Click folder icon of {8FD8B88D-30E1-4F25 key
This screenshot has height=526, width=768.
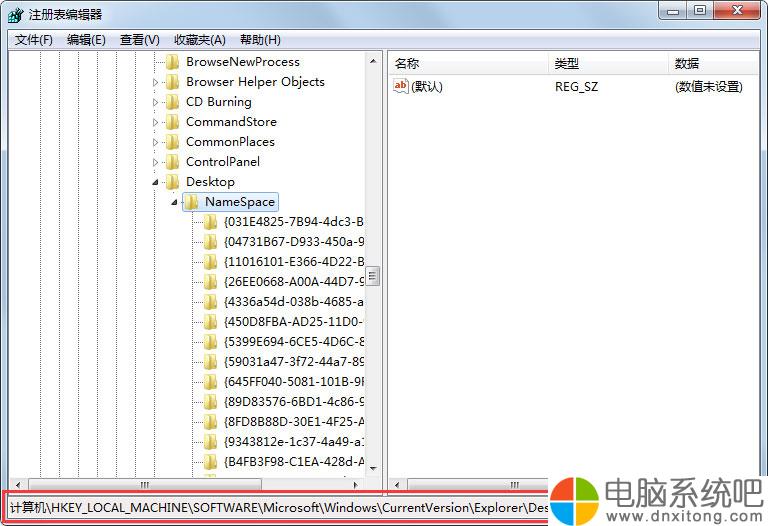click(x=211, y=422)
